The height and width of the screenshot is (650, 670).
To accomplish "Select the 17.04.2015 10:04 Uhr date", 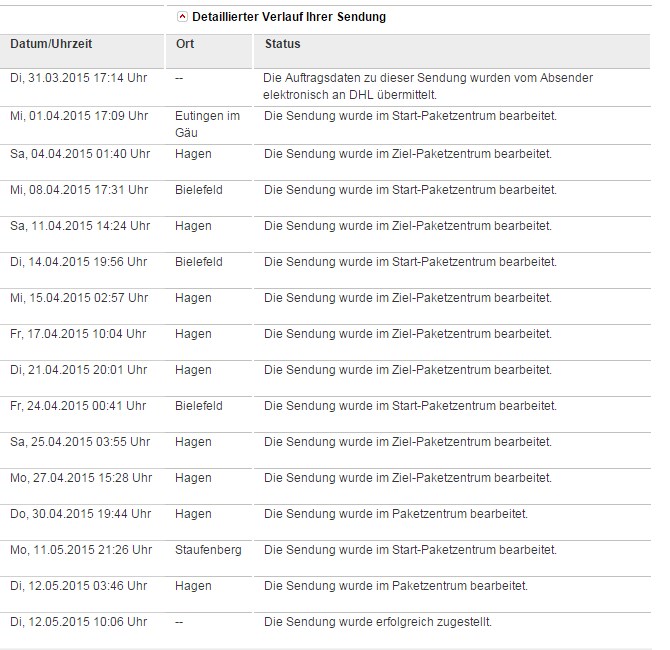I will coord(78,334).
